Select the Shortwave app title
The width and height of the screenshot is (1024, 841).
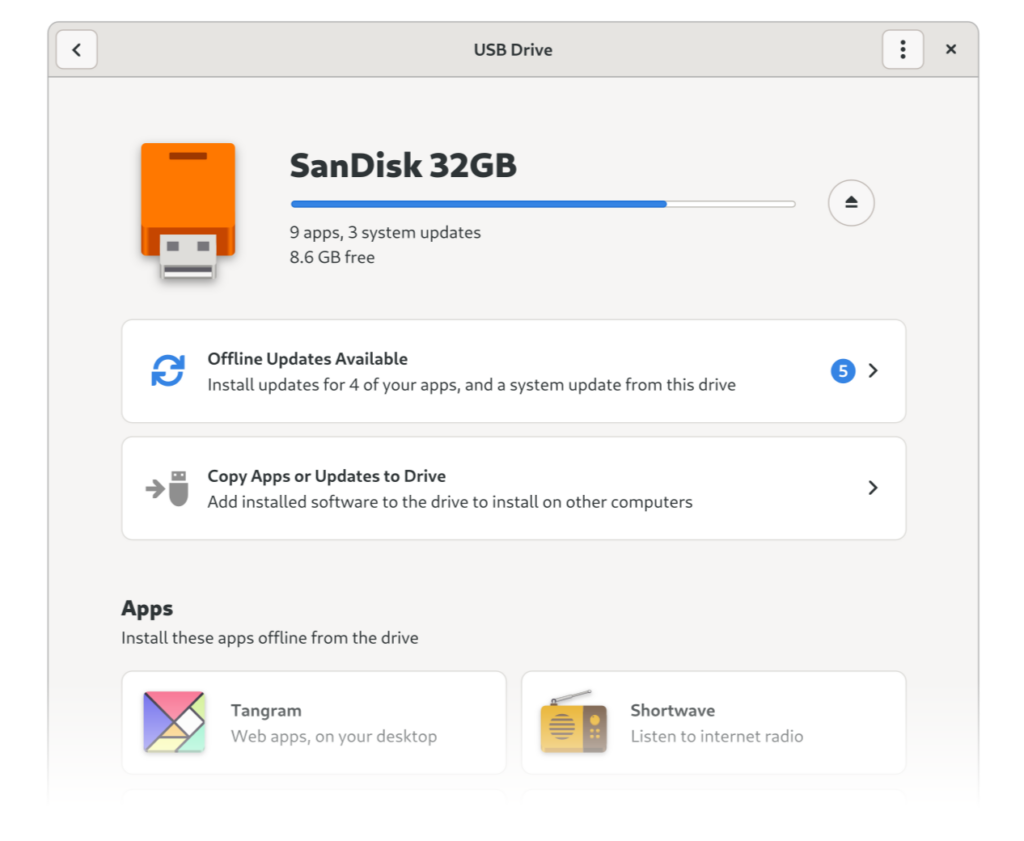(673, 710)
